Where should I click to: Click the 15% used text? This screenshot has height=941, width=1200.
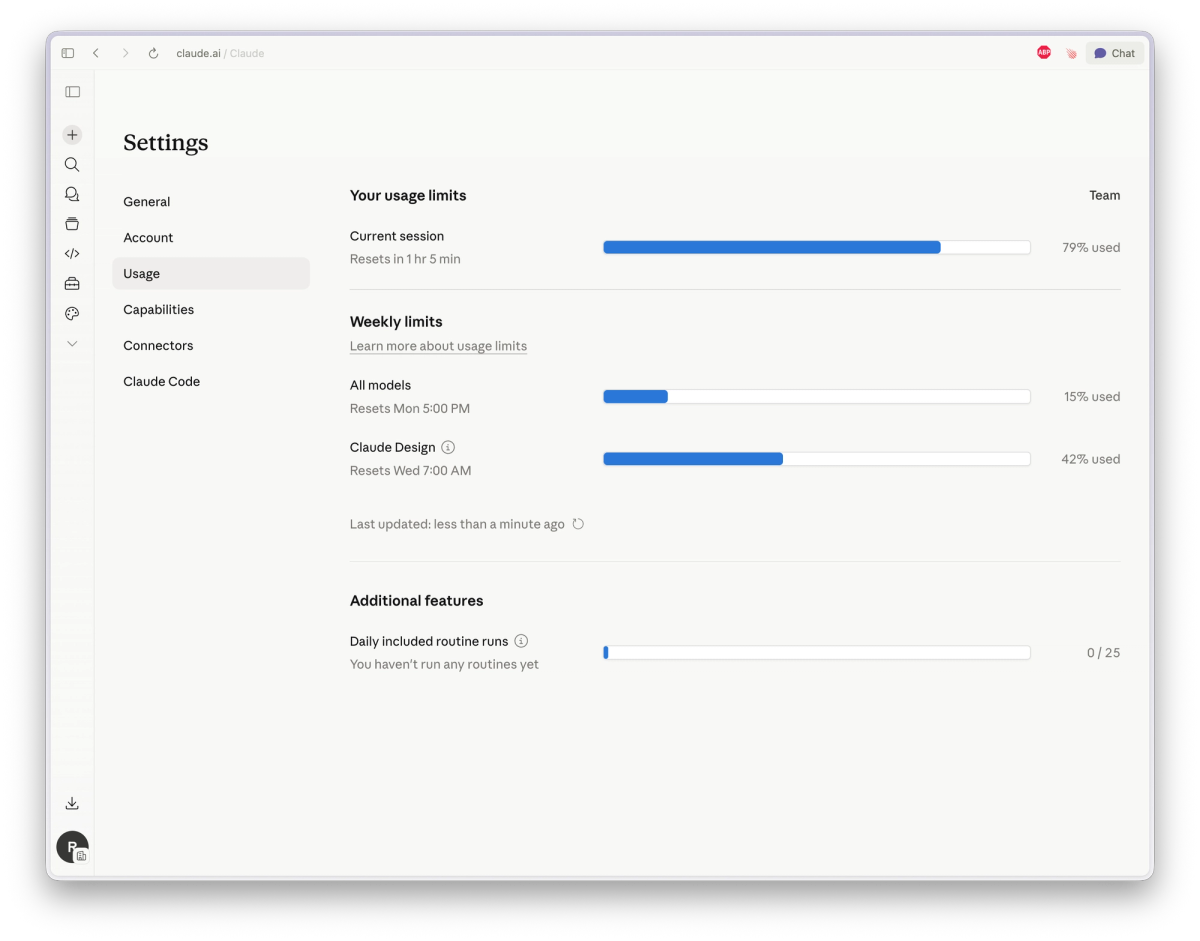[1092, 397]
